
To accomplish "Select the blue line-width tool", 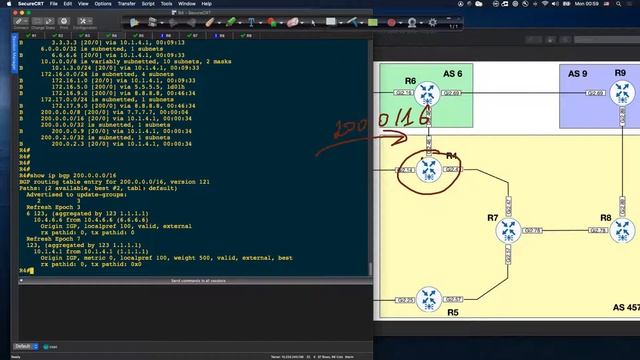I will pyautogui.click(x=353, y=22).
